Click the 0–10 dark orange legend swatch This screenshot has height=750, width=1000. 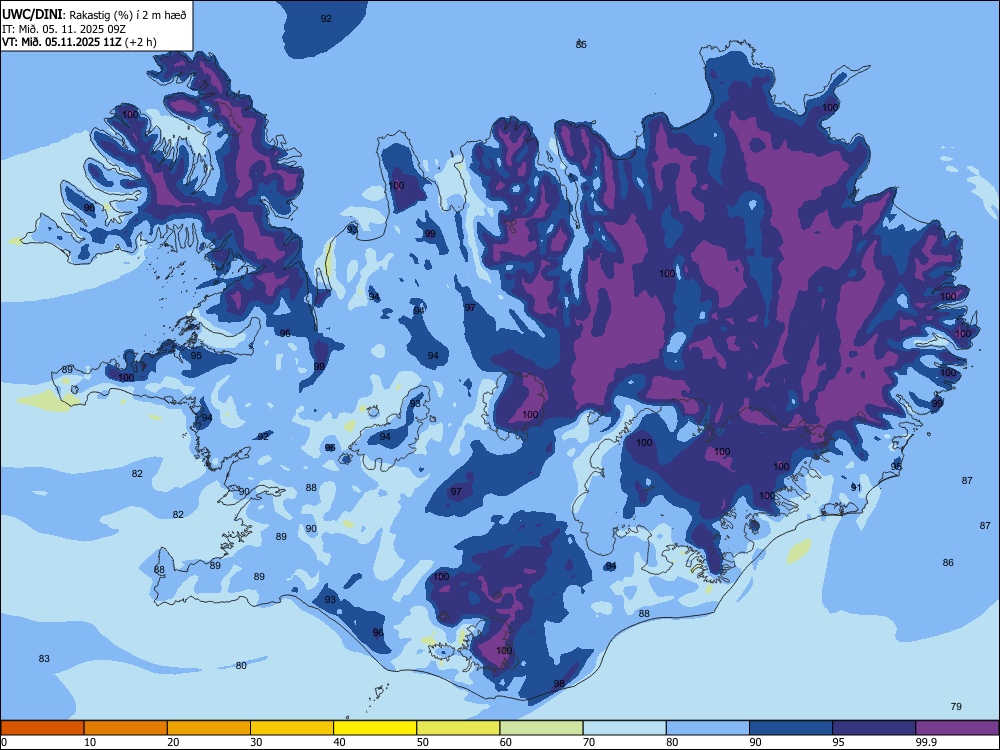pyautogui.click(x=42, y=728)
